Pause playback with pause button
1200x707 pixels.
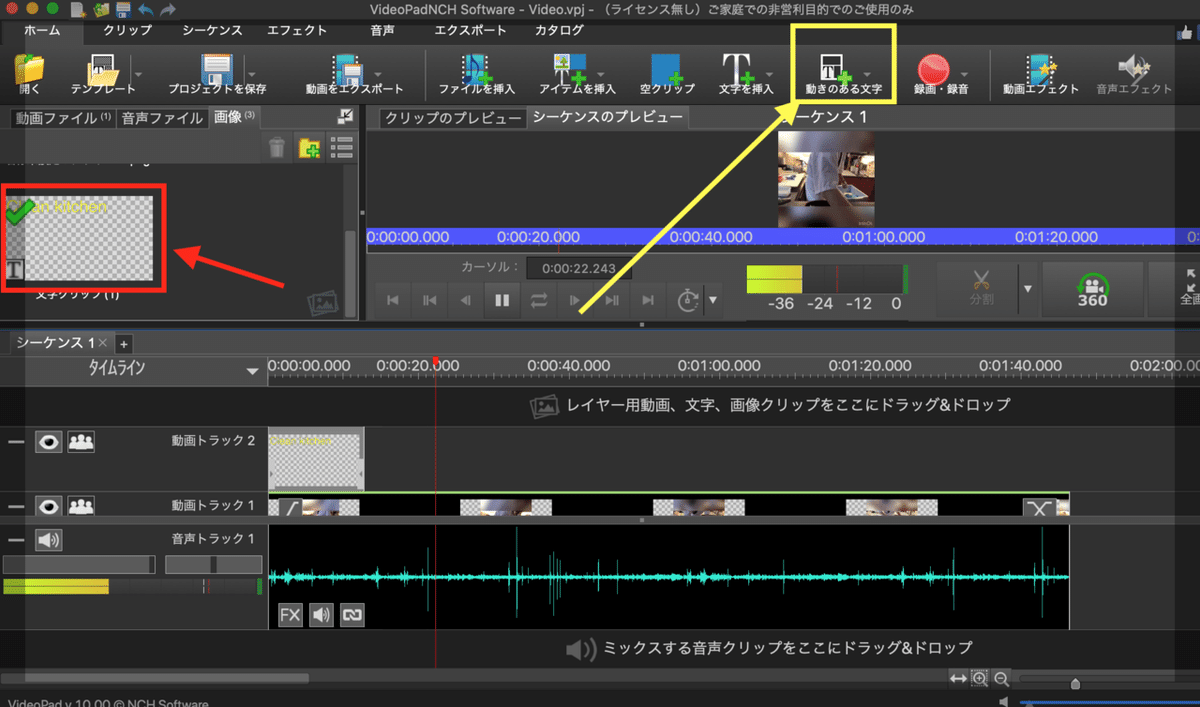tap(502, 299)
